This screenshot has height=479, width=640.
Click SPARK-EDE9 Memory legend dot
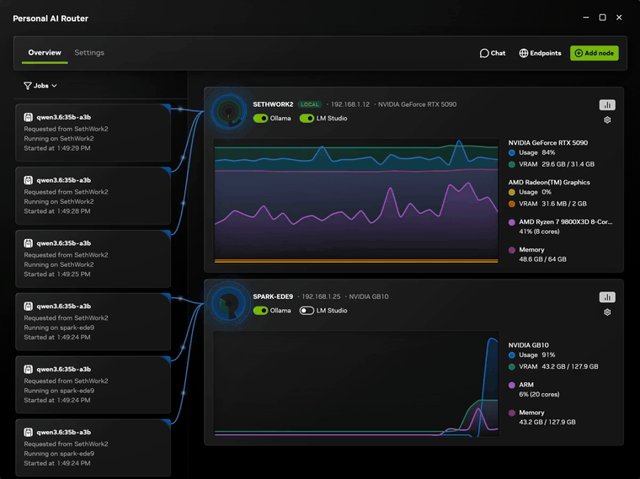coord(512,413)
